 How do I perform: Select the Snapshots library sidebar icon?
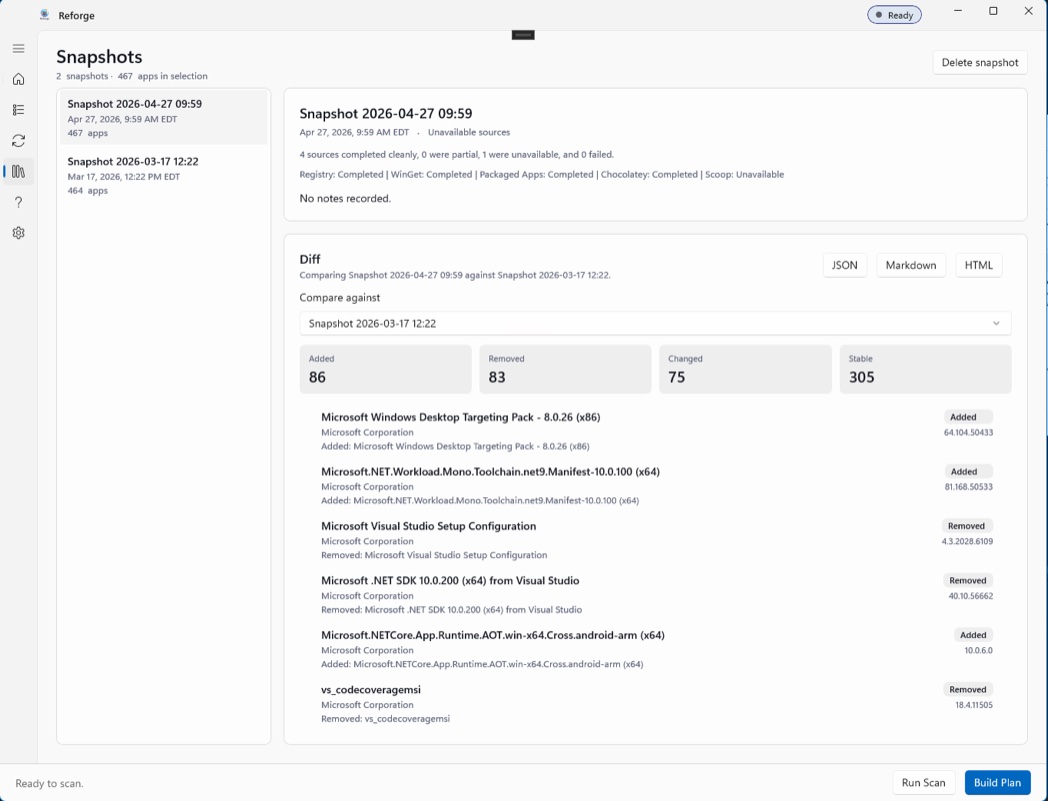pos(19,171)
